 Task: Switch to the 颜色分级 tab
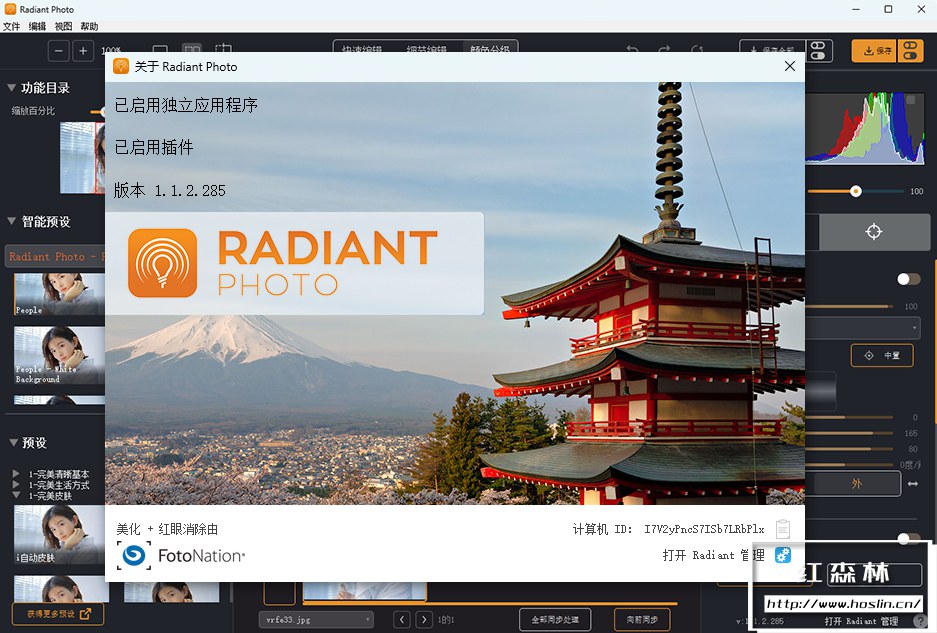(x=490, y=48)
